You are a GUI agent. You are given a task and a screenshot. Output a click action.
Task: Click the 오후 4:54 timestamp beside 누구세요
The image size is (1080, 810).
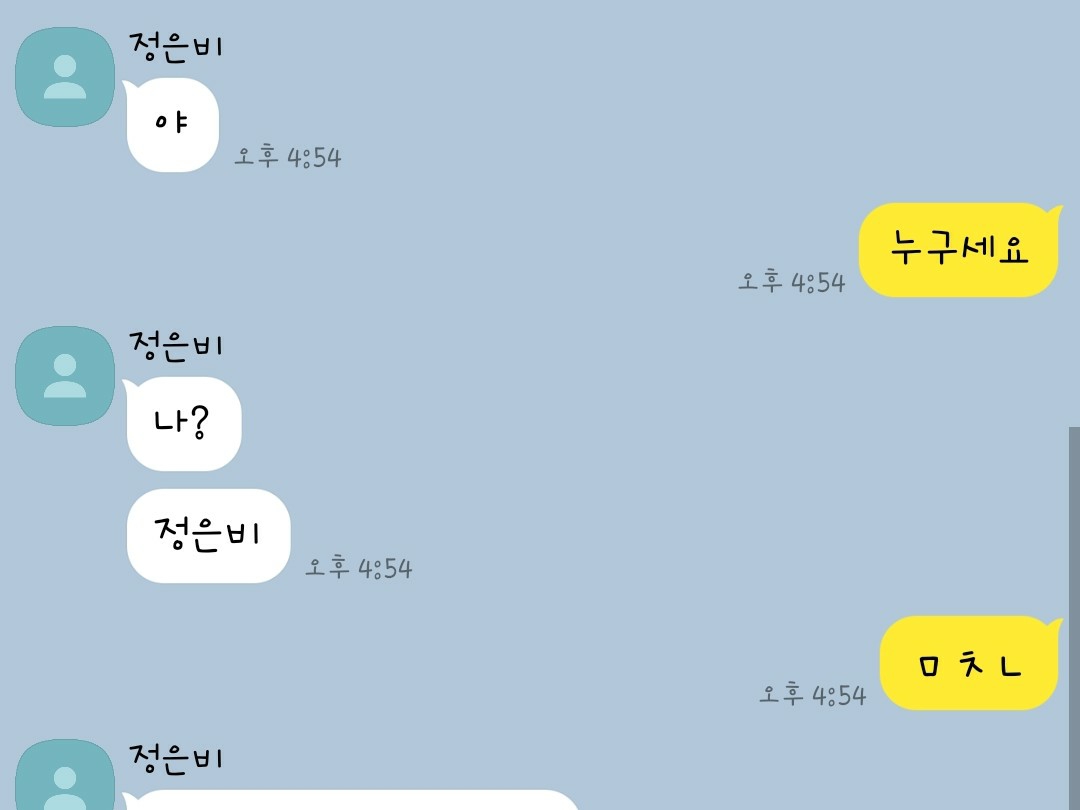791,282
